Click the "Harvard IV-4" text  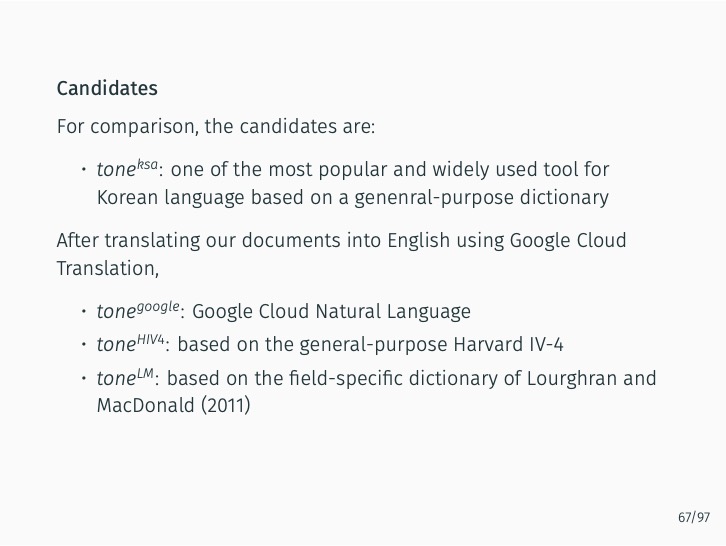[509, 346]
